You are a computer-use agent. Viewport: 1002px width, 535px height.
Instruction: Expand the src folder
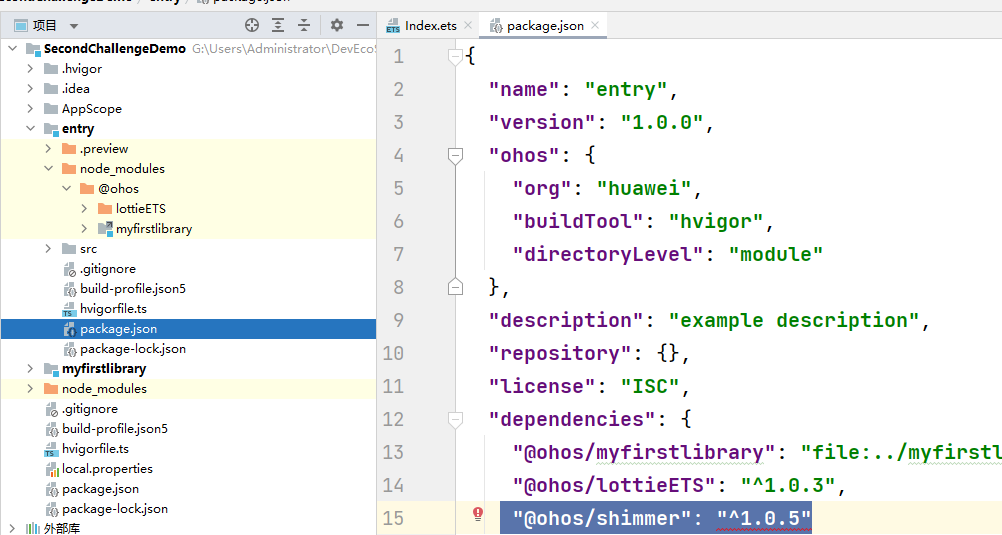coord(48,249)
